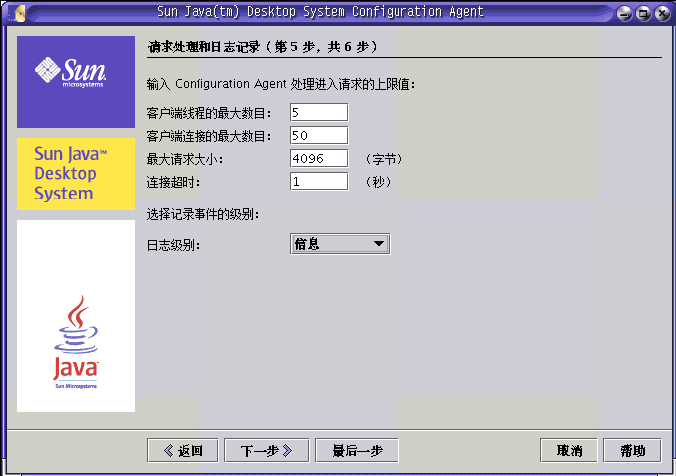Click the label 连接超时
Viewport: 676px width, 476px height.
click(x=173, y=182)
